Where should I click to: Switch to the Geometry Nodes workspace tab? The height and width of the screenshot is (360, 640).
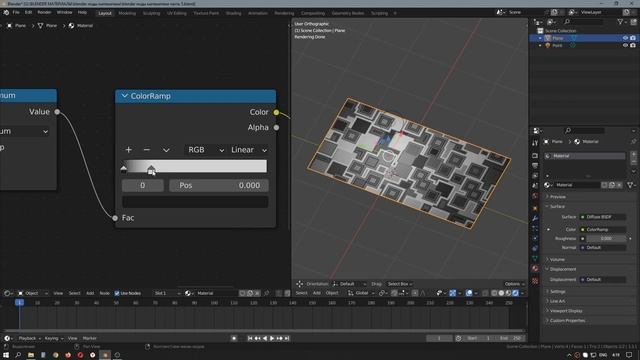348,13
